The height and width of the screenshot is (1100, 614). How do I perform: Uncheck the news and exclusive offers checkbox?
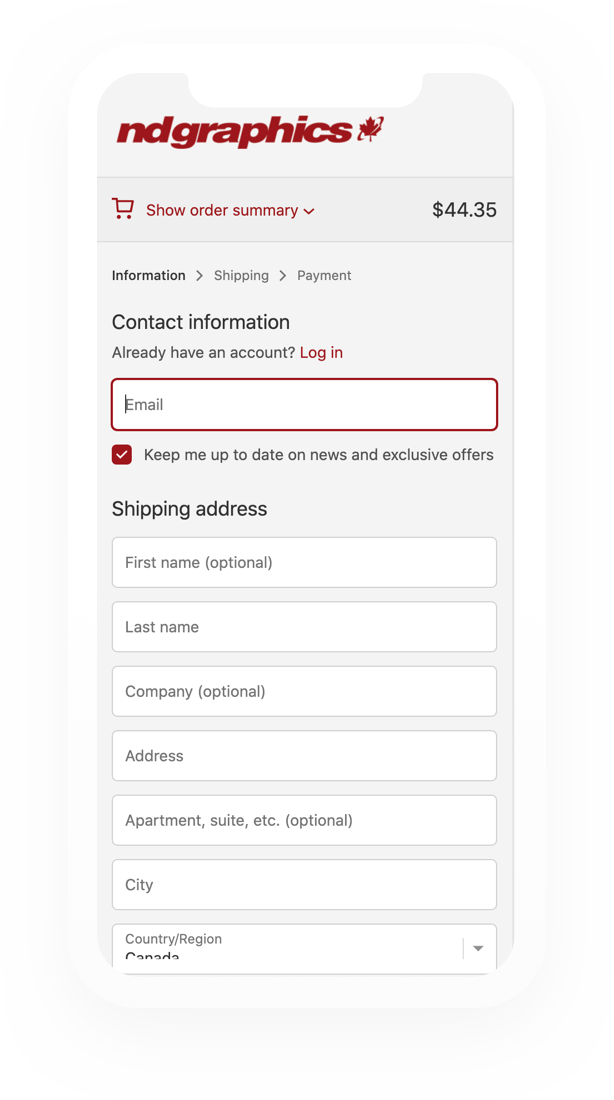click(122, 455)
